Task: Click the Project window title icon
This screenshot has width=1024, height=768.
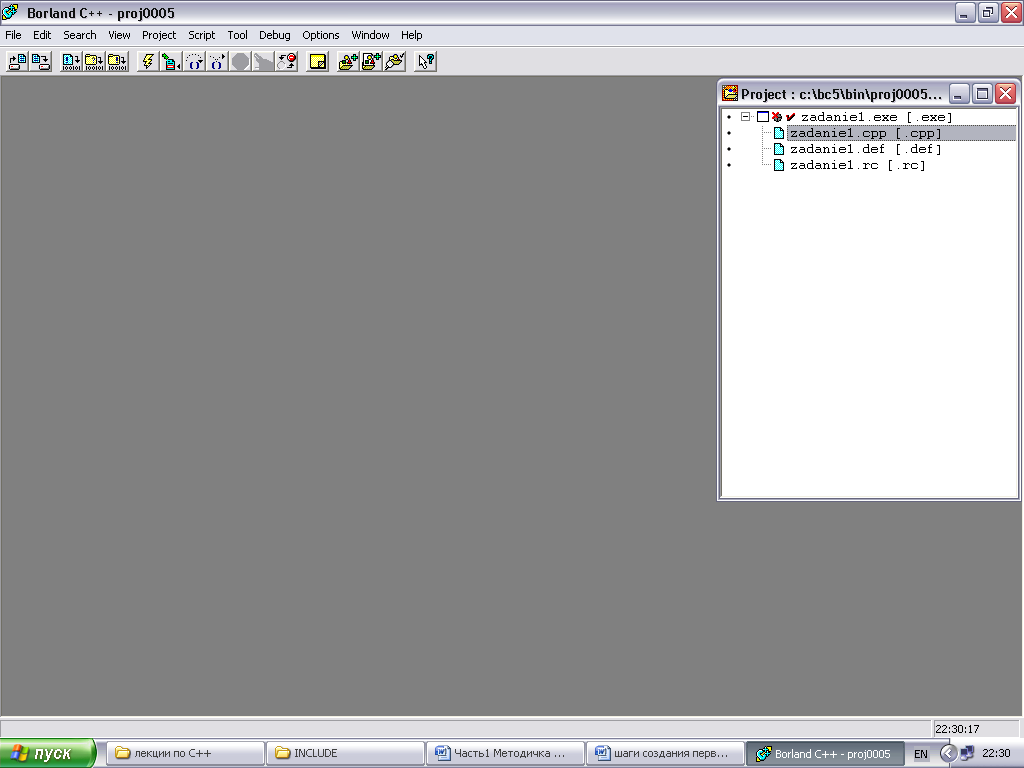Action: (729, 93)
